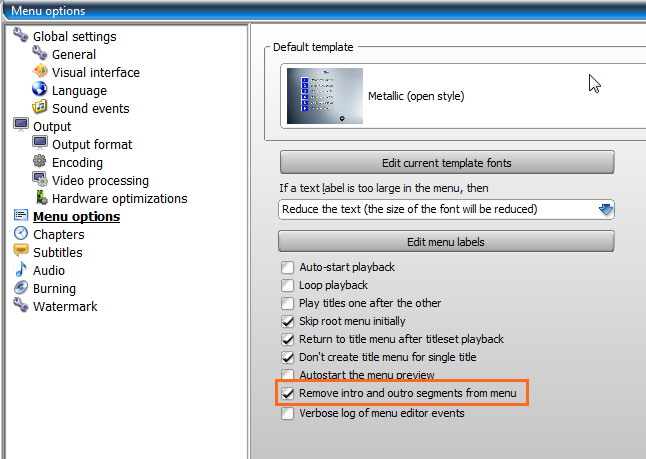Toggle Loop playback checkbox
This screenshot has height=459, width=646.
288,285
